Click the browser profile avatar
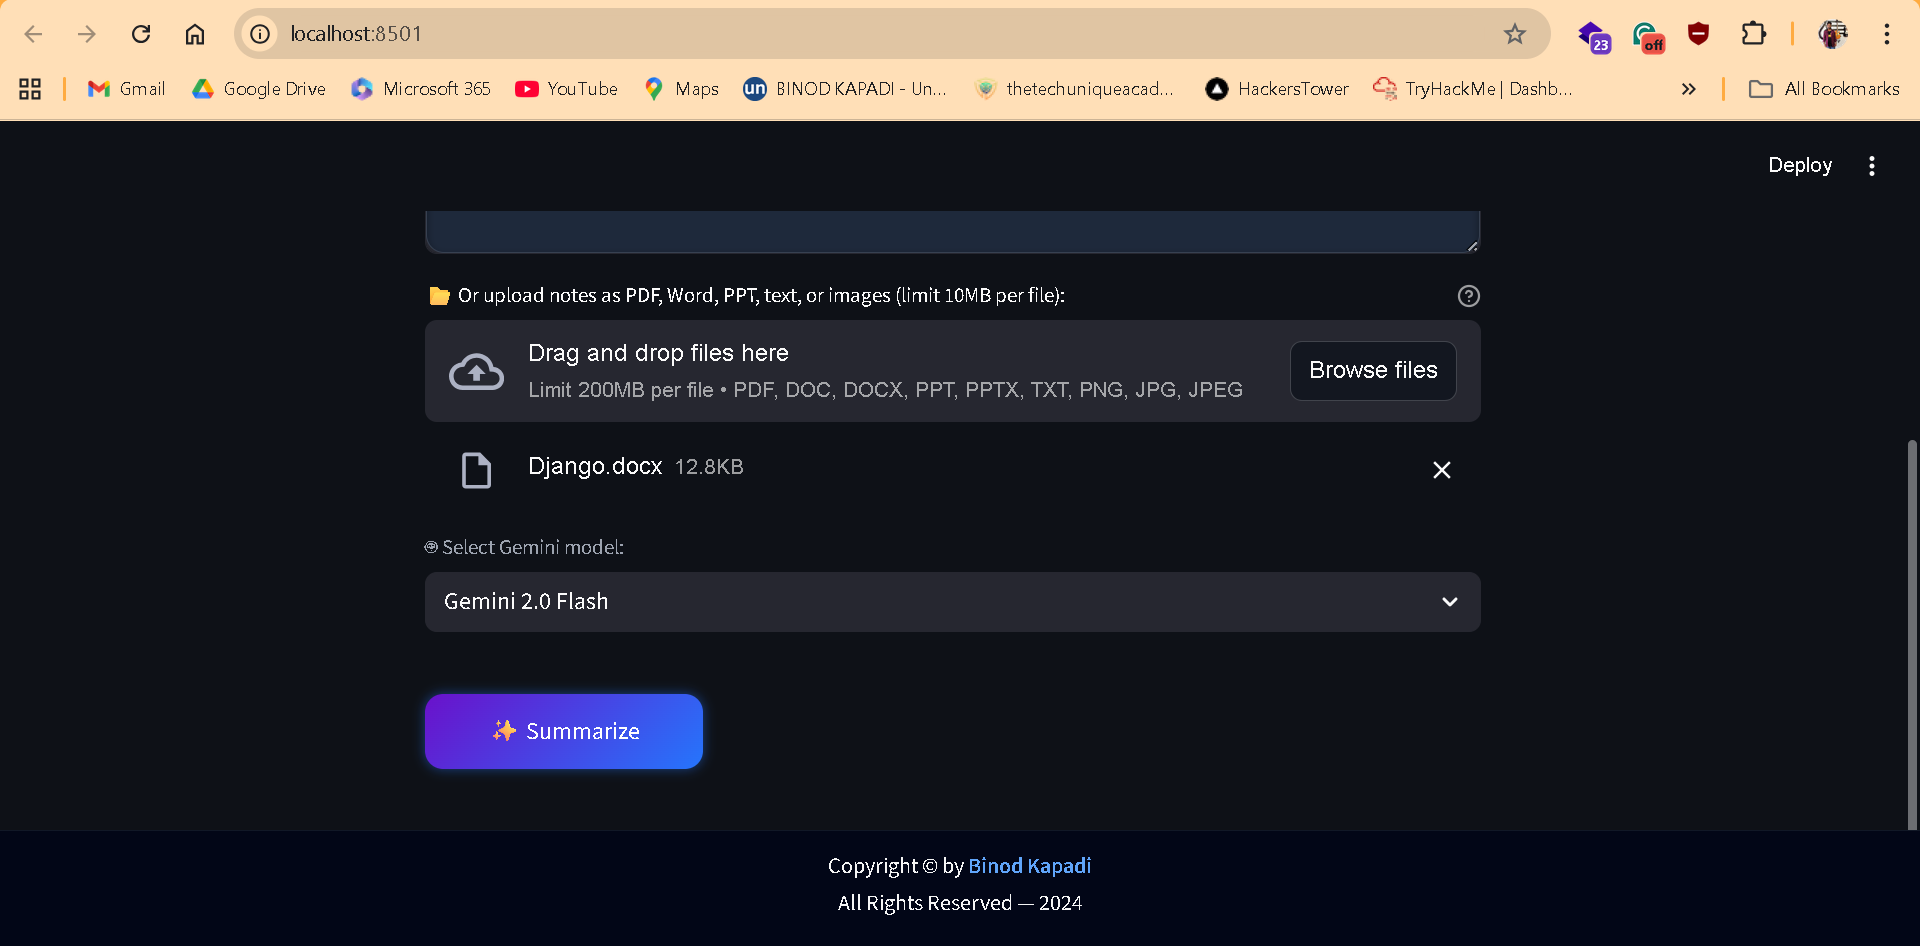1920x946 pixels. tap(1832, 33)
